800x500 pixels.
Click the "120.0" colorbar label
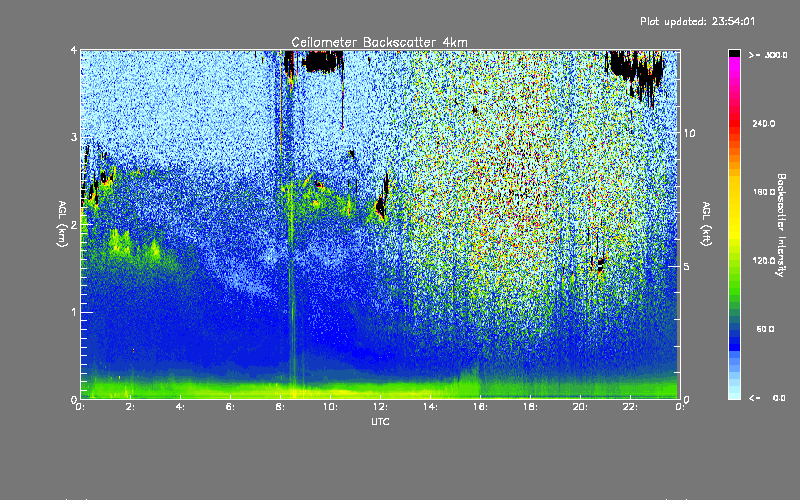(x=764, y=260)
